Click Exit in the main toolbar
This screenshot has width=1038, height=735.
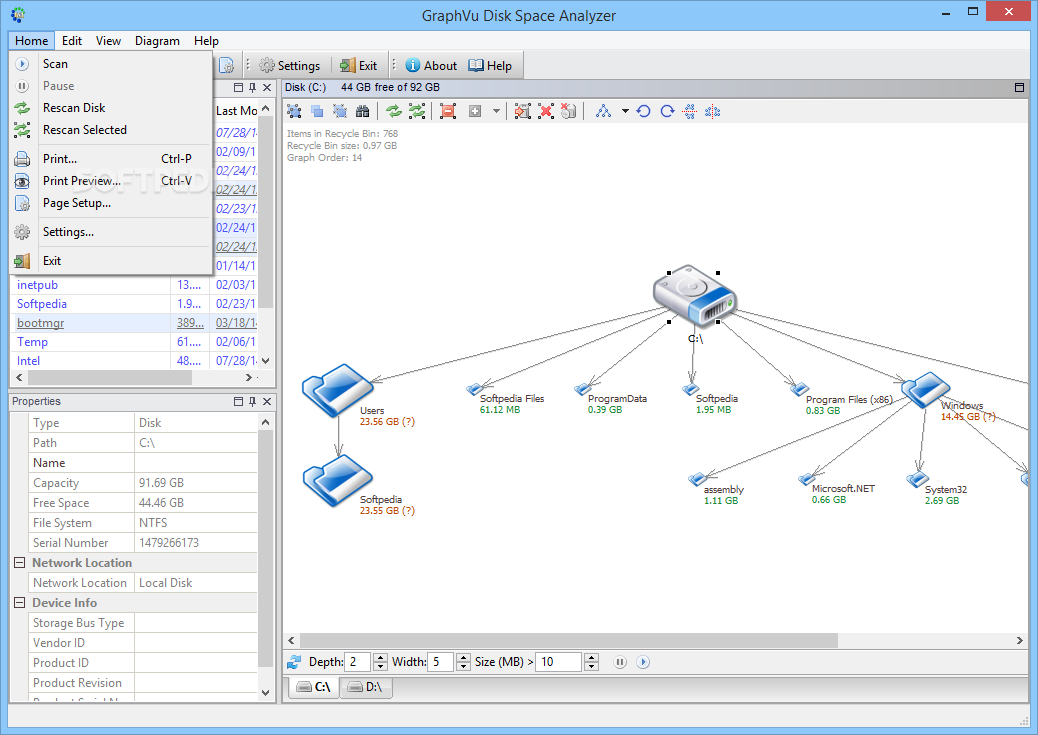tap(358, 66)
